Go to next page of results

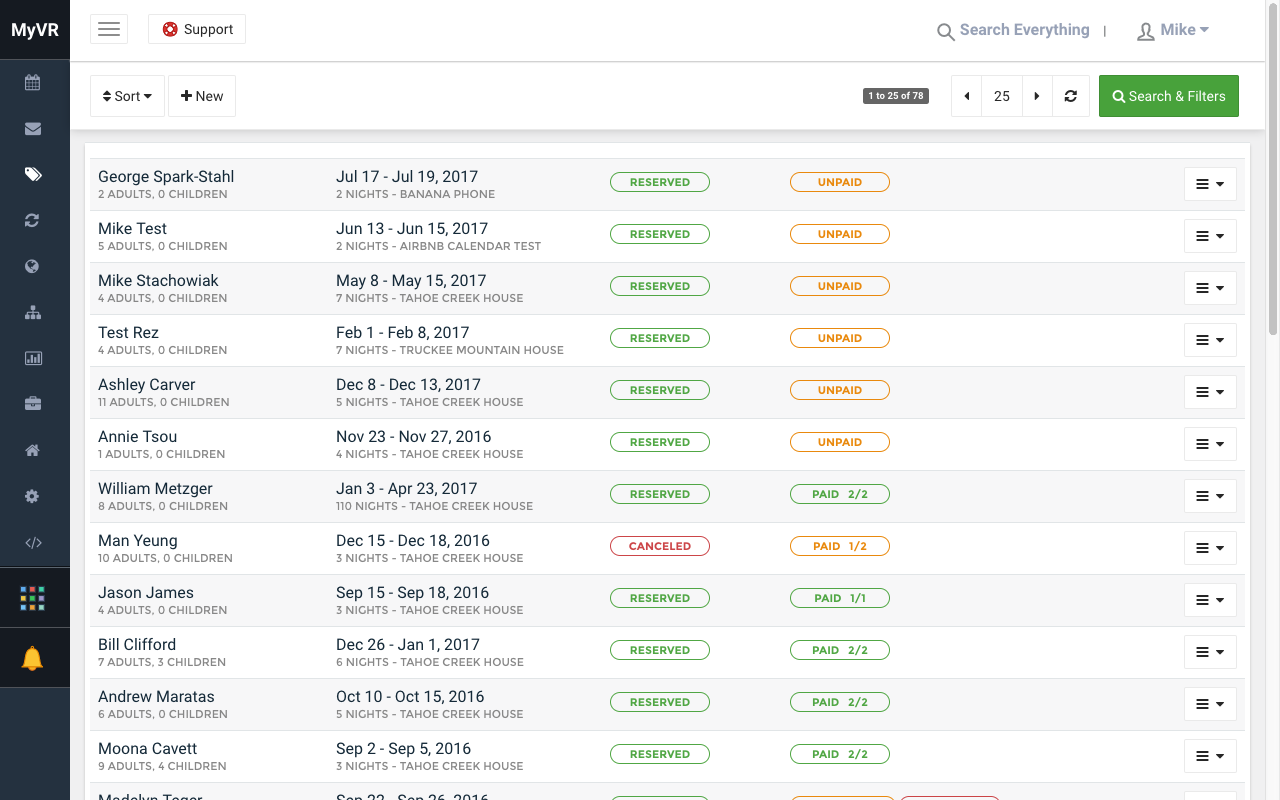pyautogui.click(x=1037, y=96)
